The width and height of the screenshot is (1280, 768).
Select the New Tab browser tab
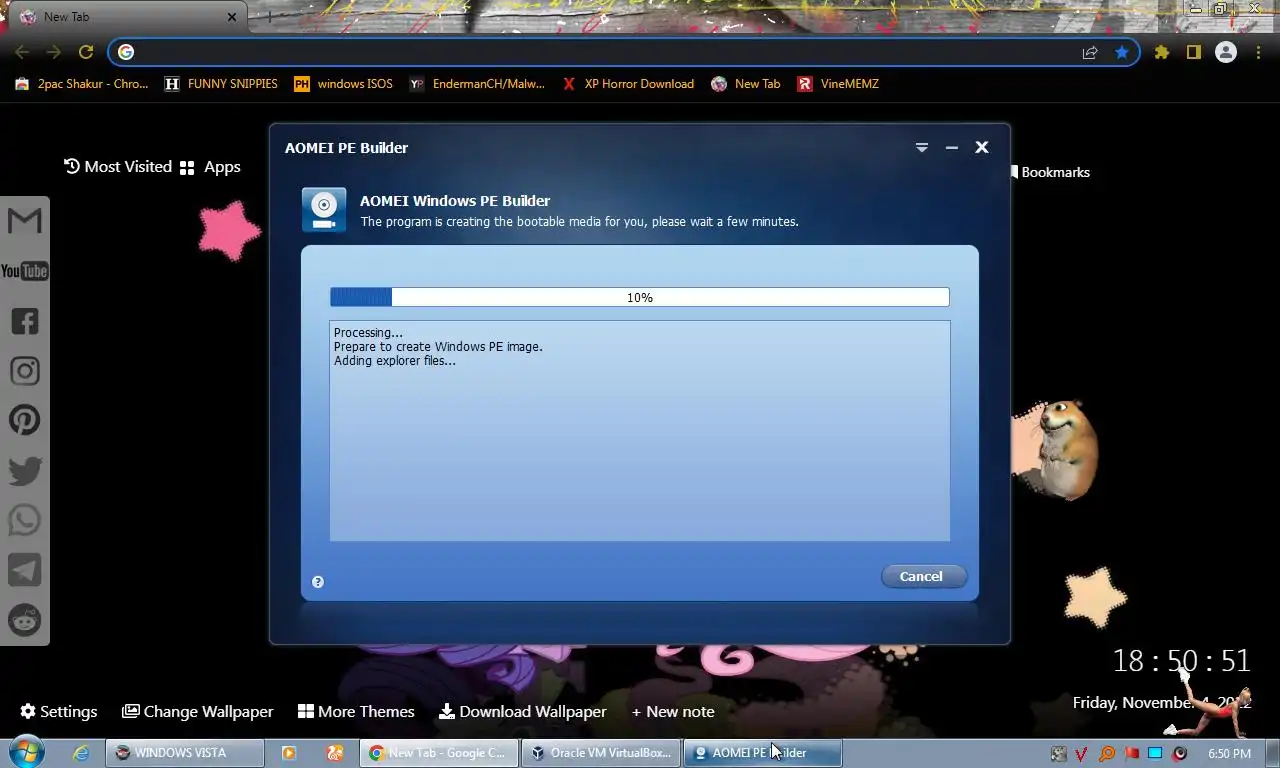[x=125, y=17]
